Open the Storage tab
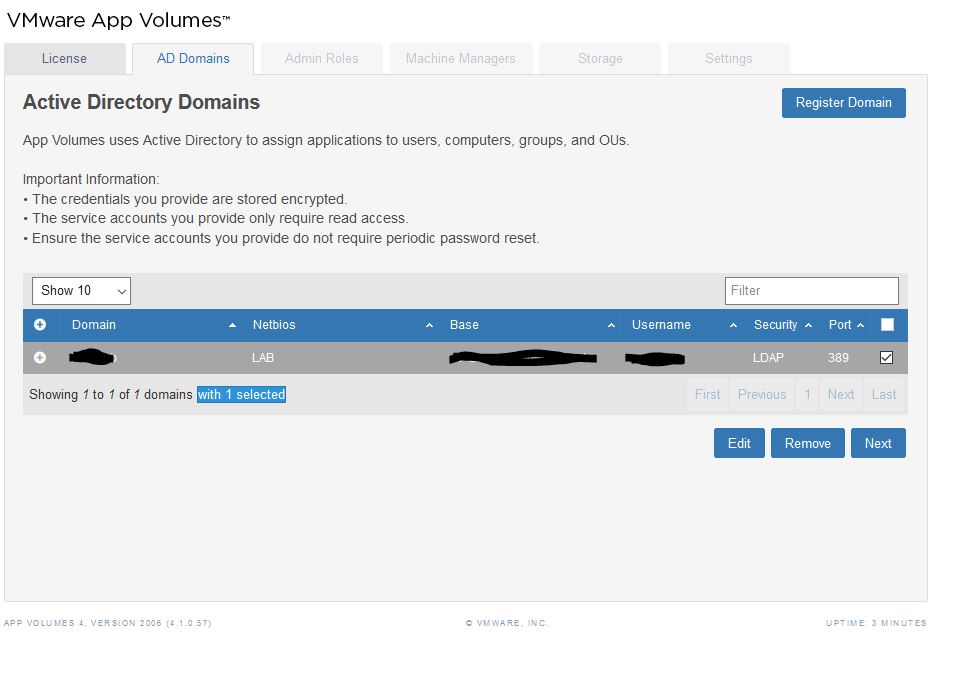Screen dimensions: 971x686 [600, 59]
